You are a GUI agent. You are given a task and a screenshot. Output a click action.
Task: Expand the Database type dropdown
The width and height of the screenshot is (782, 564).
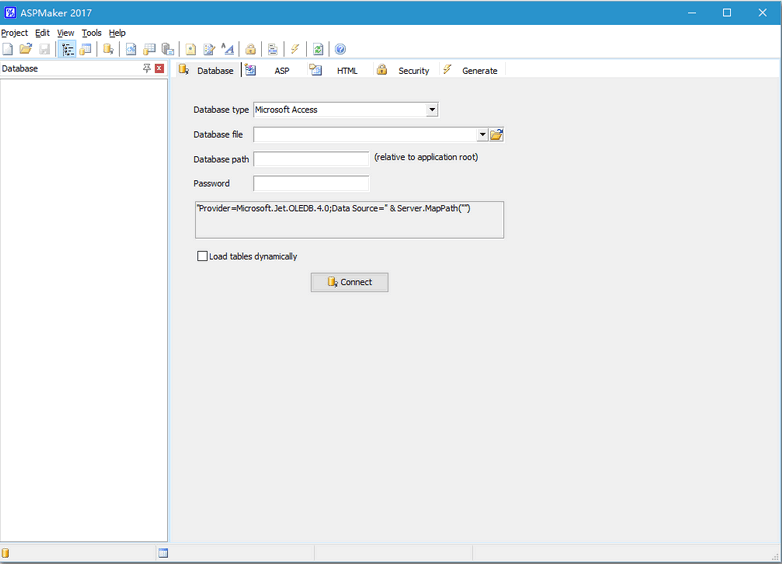[x=432, y=110]
